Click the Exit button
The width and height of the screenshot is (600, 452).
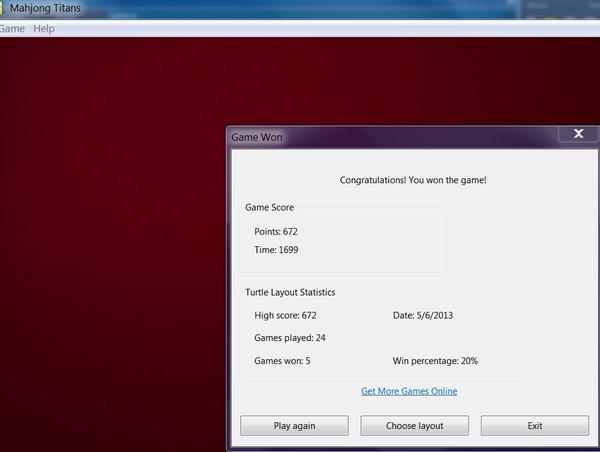coord(535,426)
